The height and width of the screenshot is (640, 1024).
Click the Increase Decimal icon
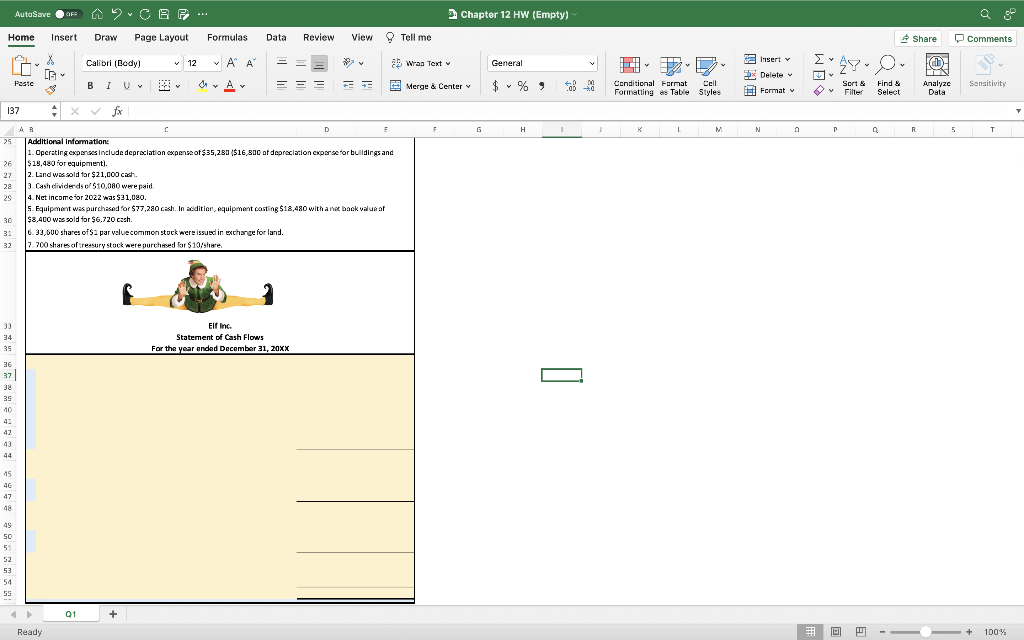click(570, 85)
